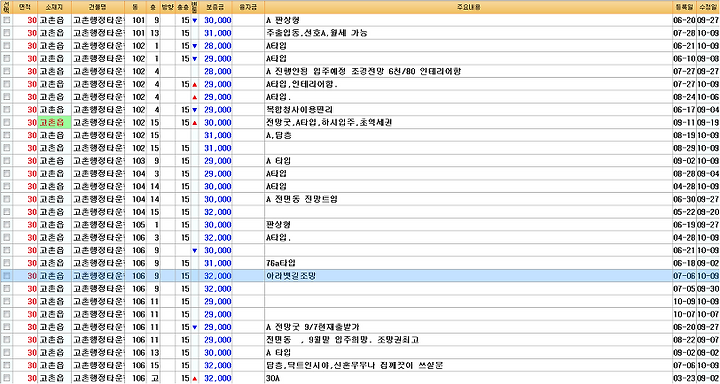Image resolution: width=720 pixels, height=384 pixels.
Task: Click blue down arrow in 'A 전망굿 9/7현재출발가' row
Action: point(194,328)
